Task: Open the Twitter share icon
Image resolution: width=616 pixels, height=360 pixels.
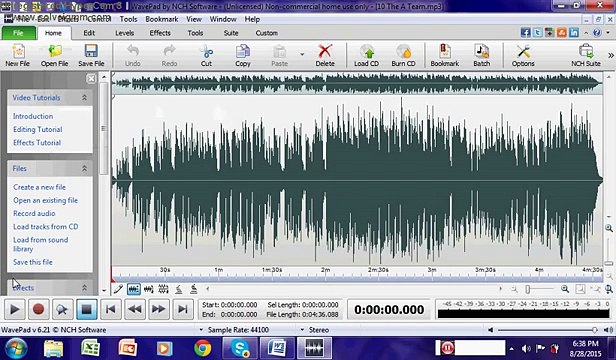Action: 537,33
